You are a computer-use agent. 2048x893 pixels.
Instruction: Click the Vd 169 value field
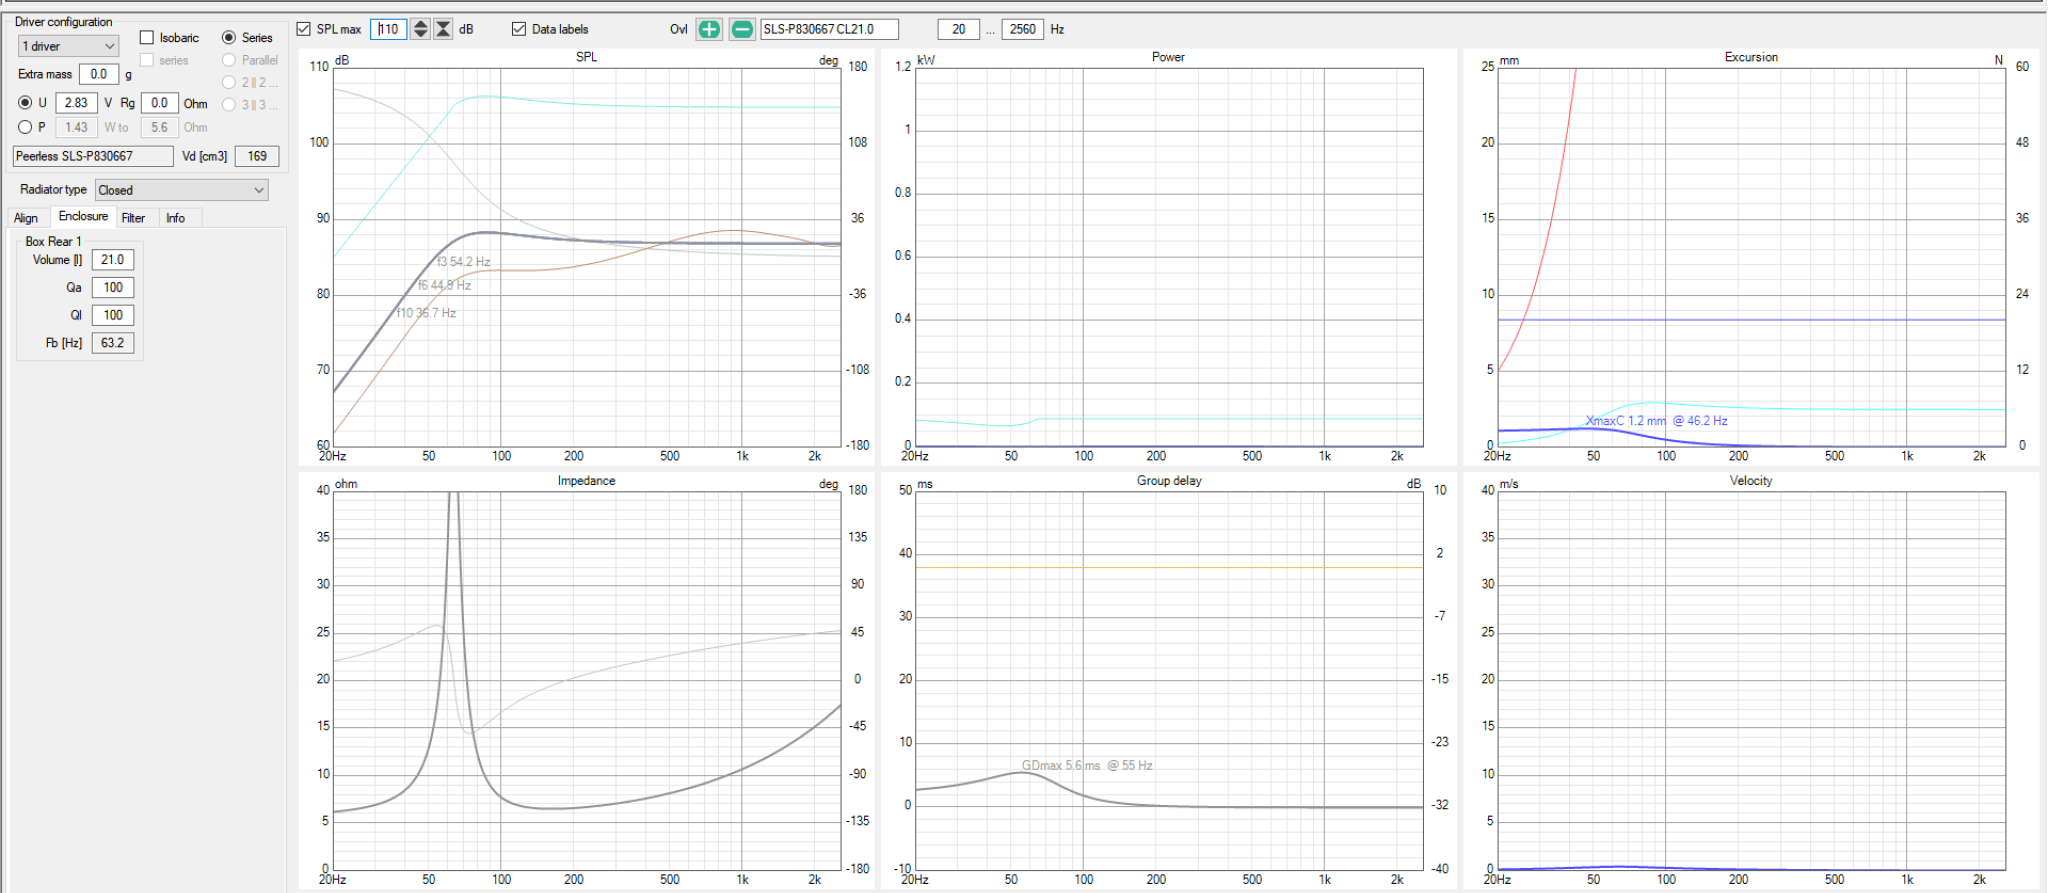[257, 156]
